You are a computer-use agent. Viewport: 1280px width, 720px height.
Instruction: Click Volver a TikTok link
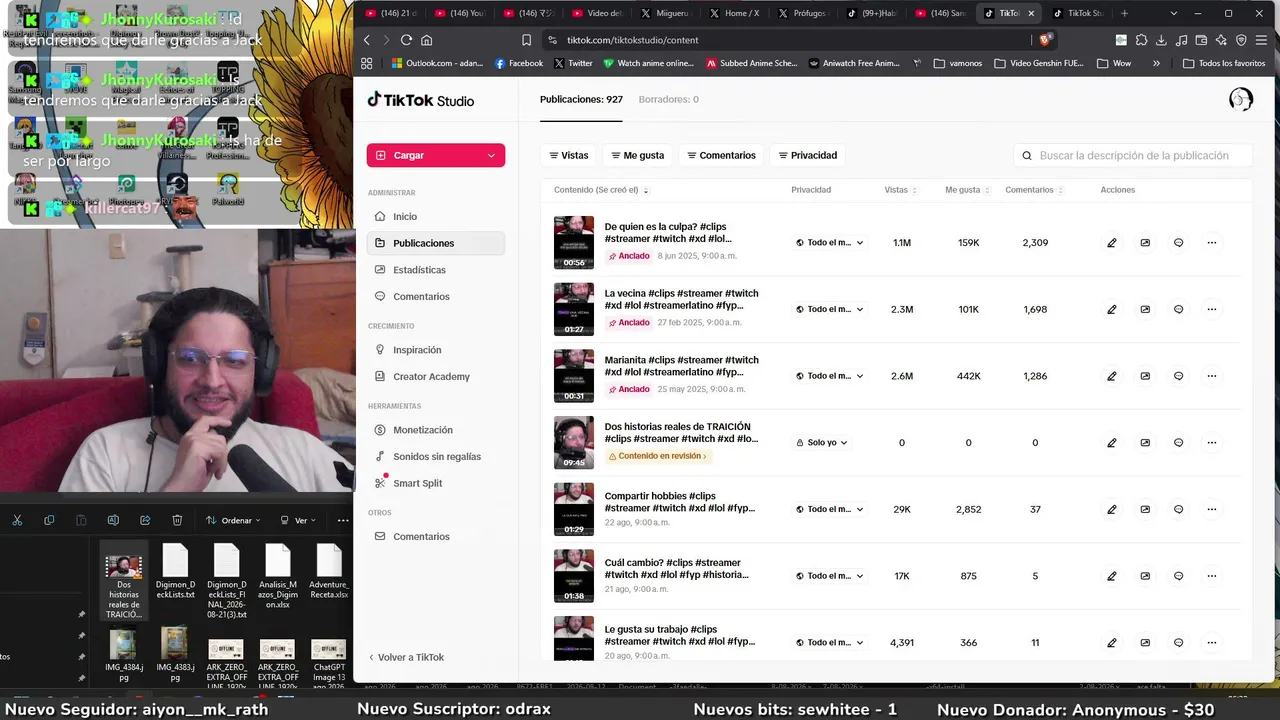pyautogui.click(x=406, y=657)
